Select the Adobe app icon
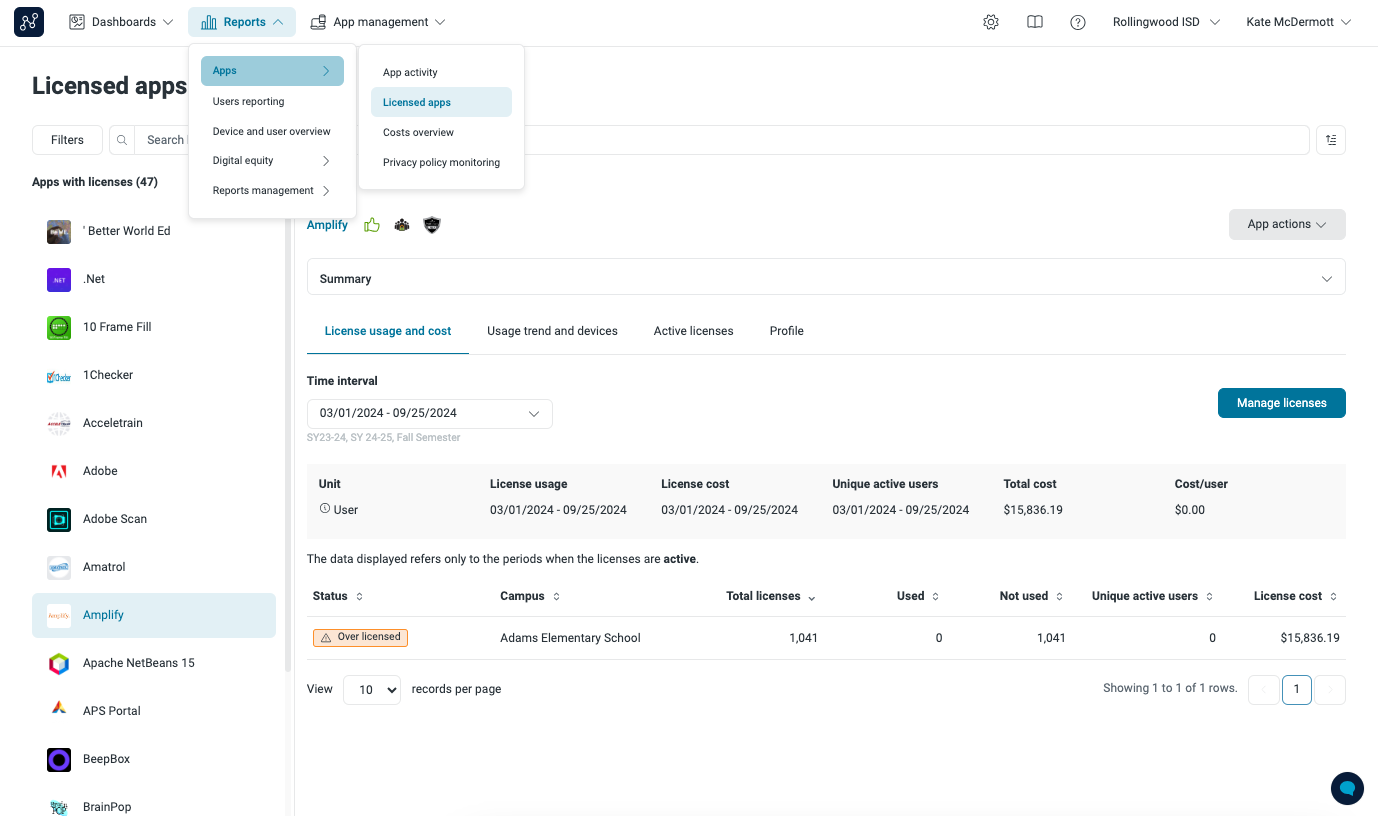This screenshot has width=1378, height=816. pos(59,472)
